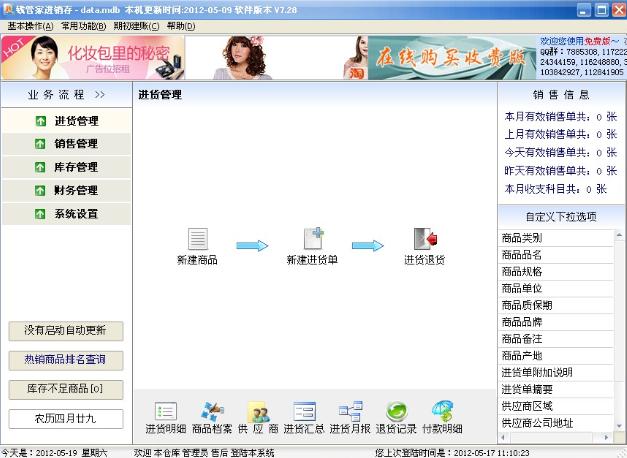Open the 新建进货单 icon

coord(313,238)
